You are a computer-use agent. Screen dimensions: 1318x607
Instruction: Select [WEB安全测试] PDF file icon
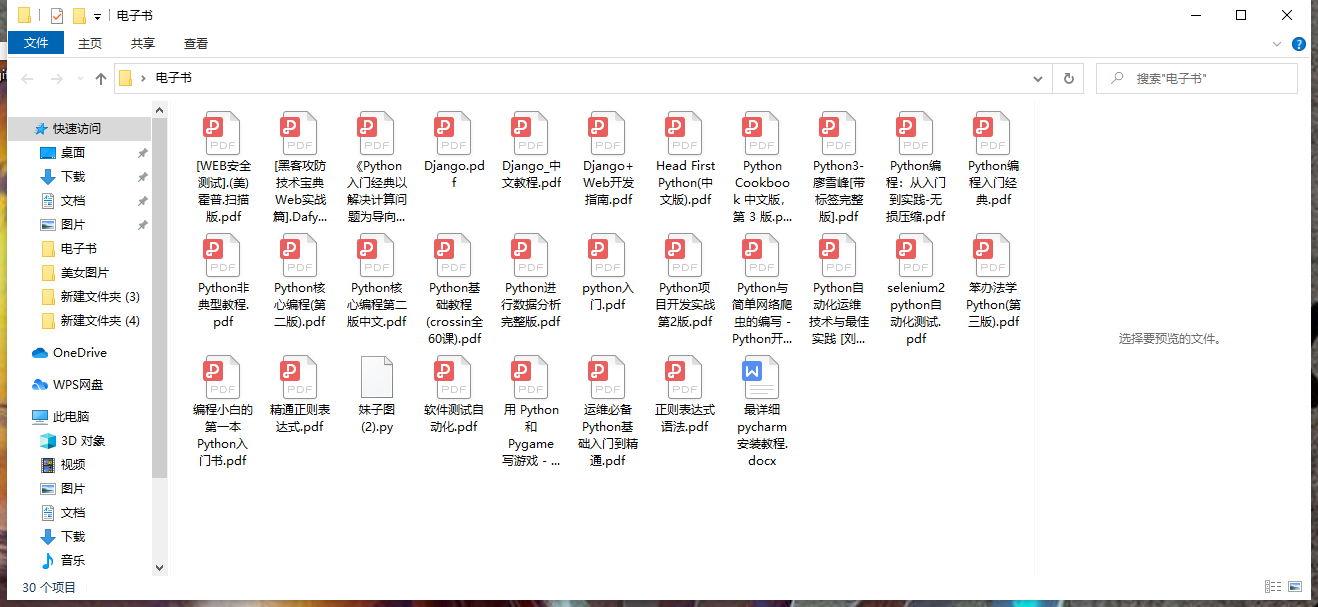[223, 133]
